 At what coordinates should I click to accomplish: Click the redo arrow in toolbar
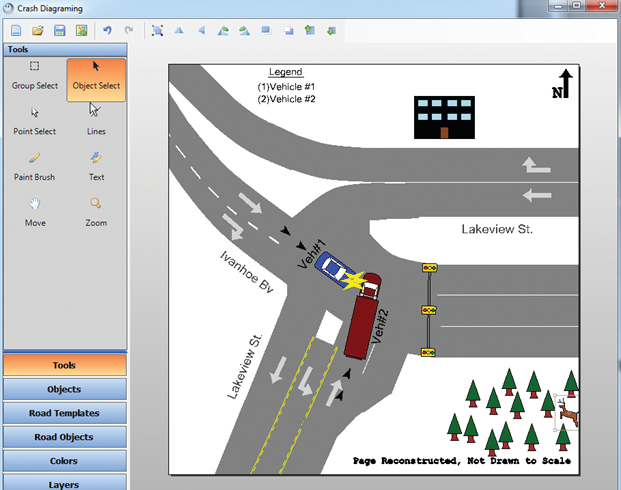coord(129,31)
